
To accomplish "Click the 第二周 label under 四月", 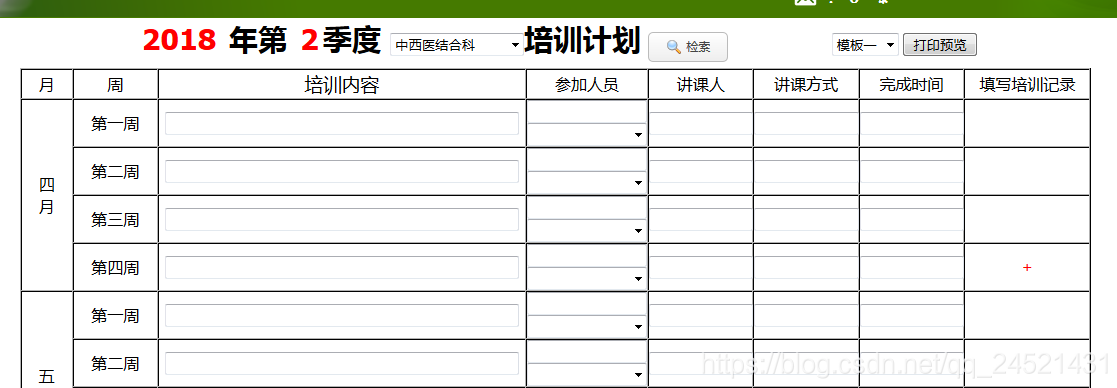I will (x=115, y=172).
